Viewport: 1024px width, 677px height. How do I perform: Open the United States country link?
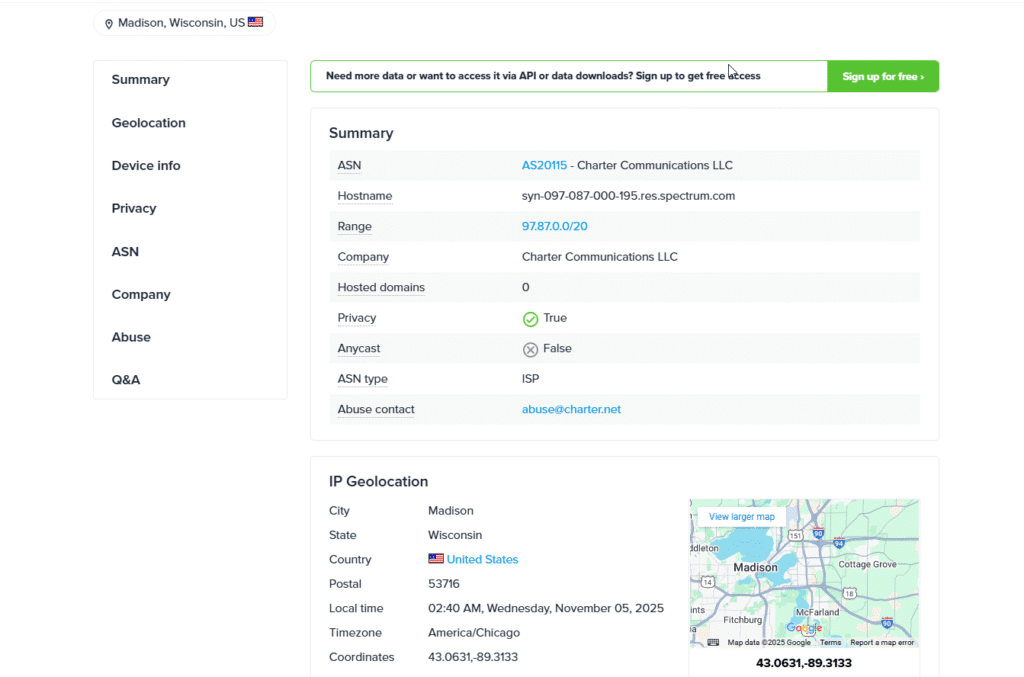[482, 560]
